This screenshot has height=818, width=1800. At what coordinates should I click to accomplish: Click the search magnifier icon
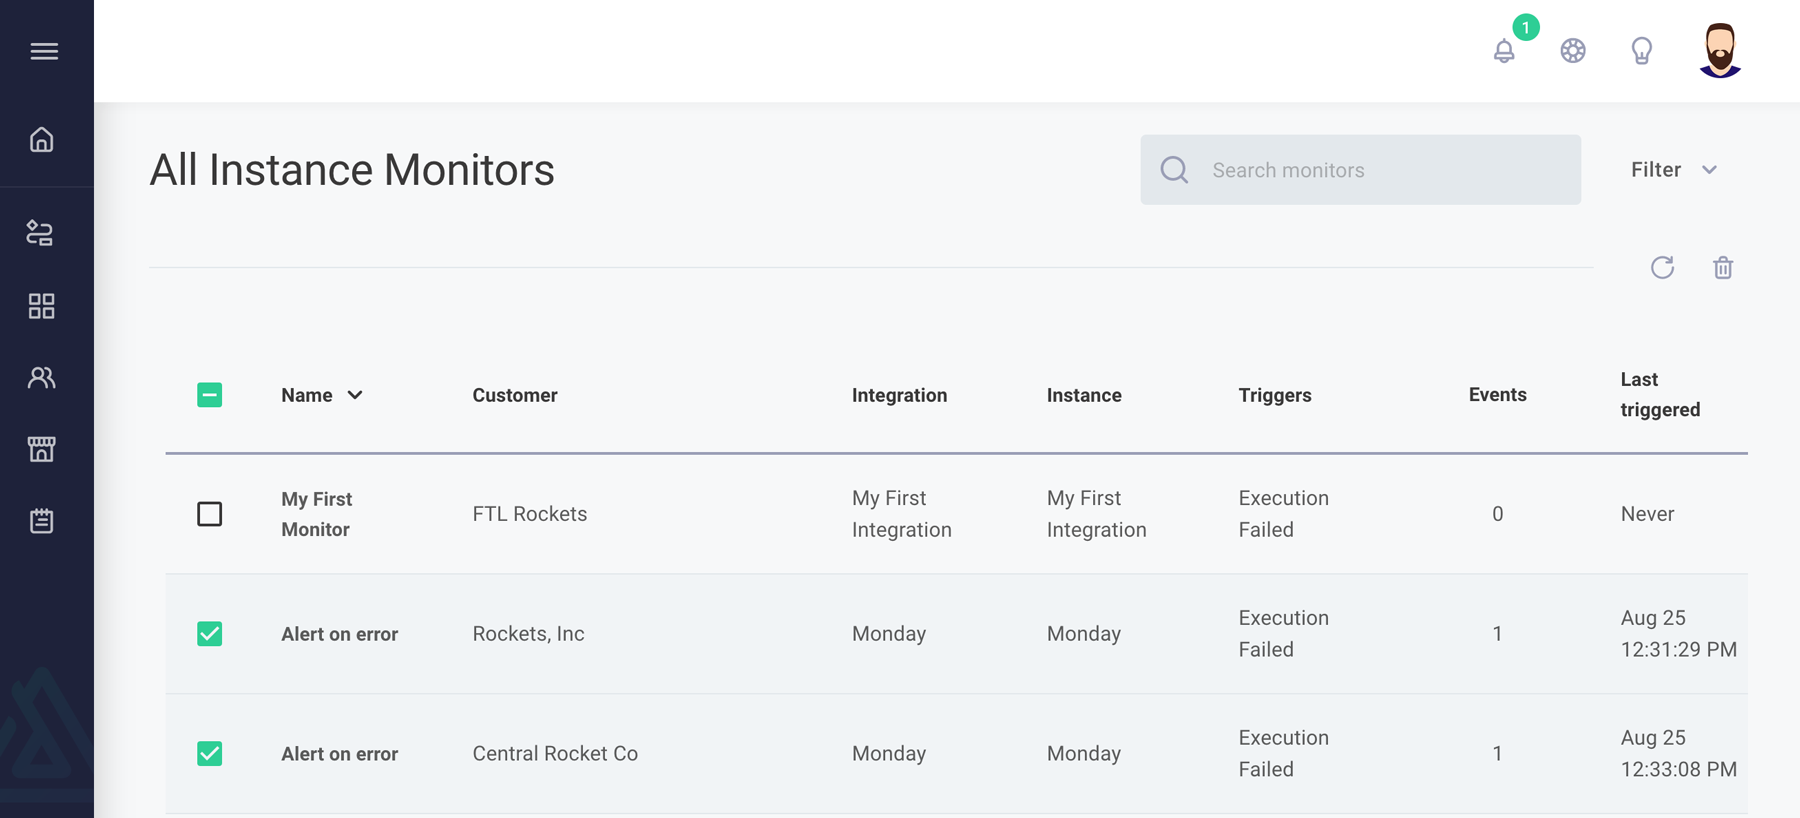[x=1174, y=170]
